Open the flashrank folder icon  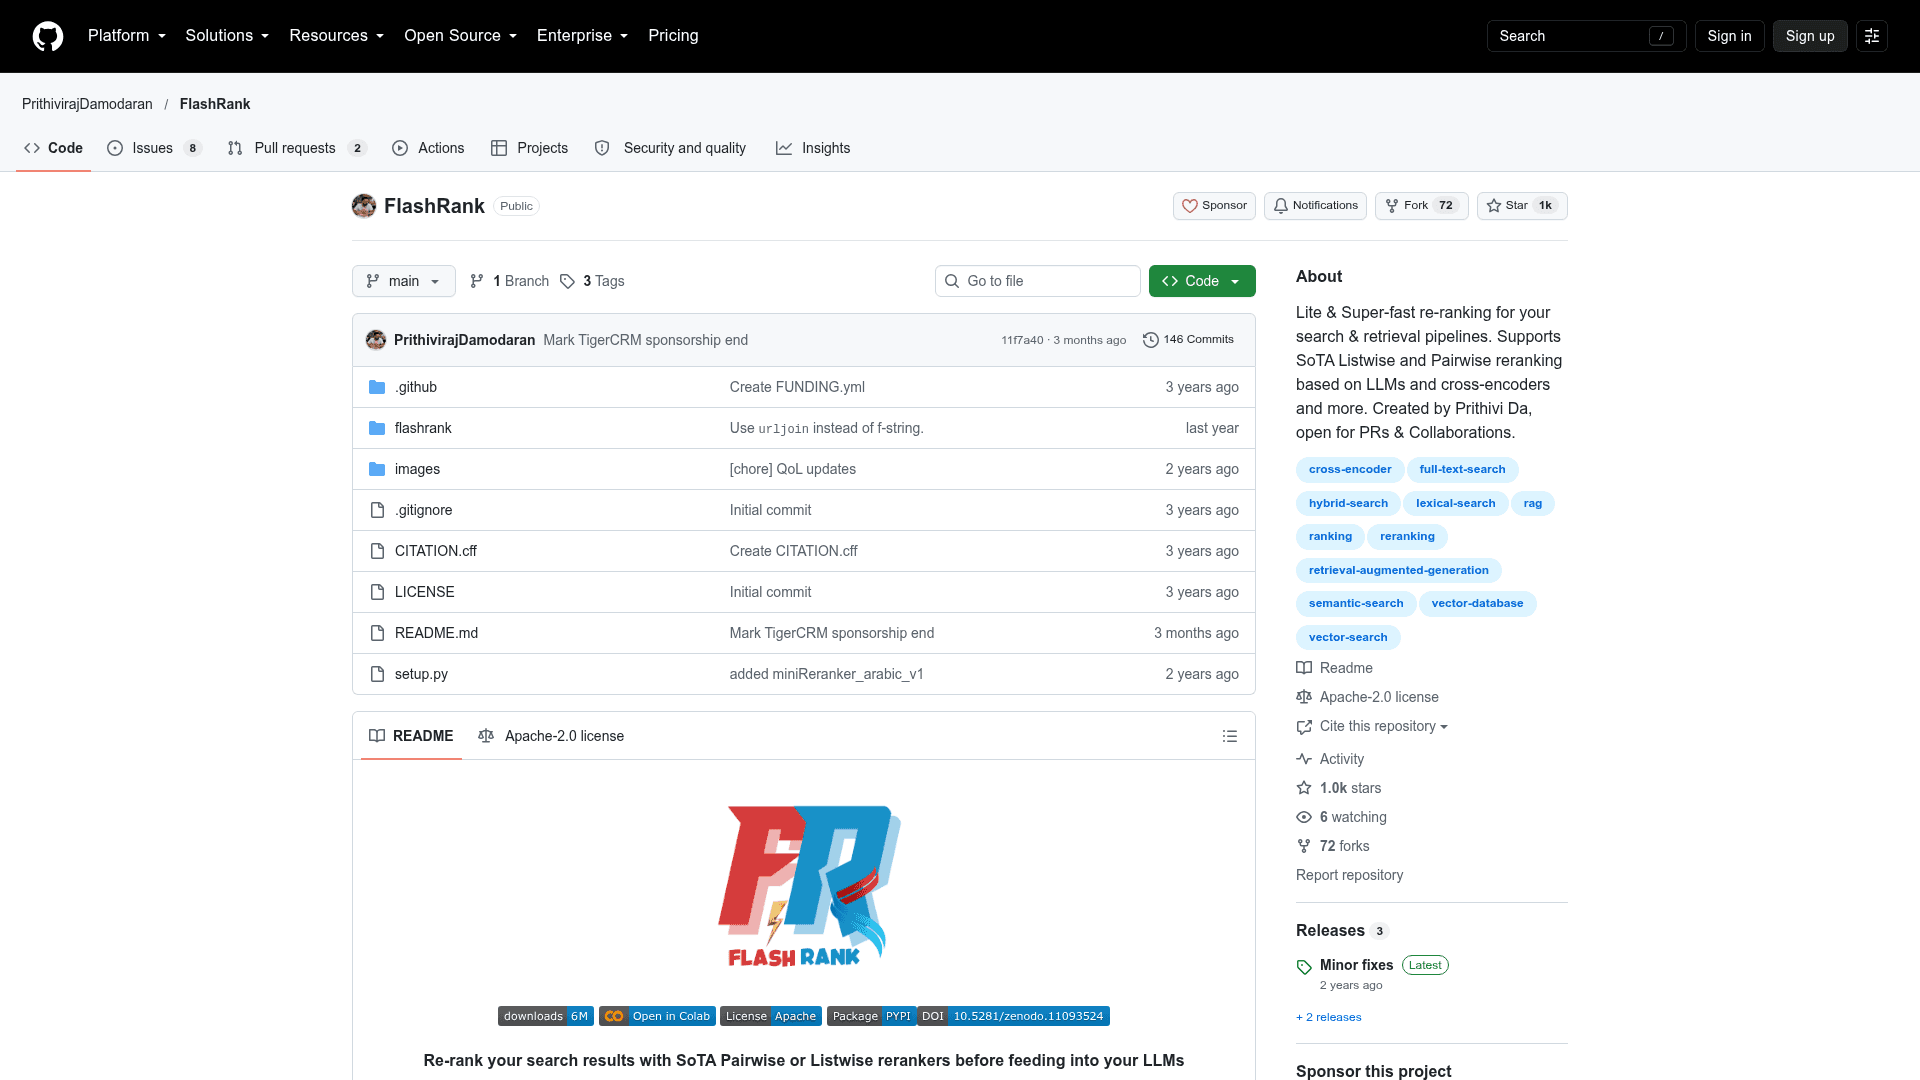click(x=377, y=428)
